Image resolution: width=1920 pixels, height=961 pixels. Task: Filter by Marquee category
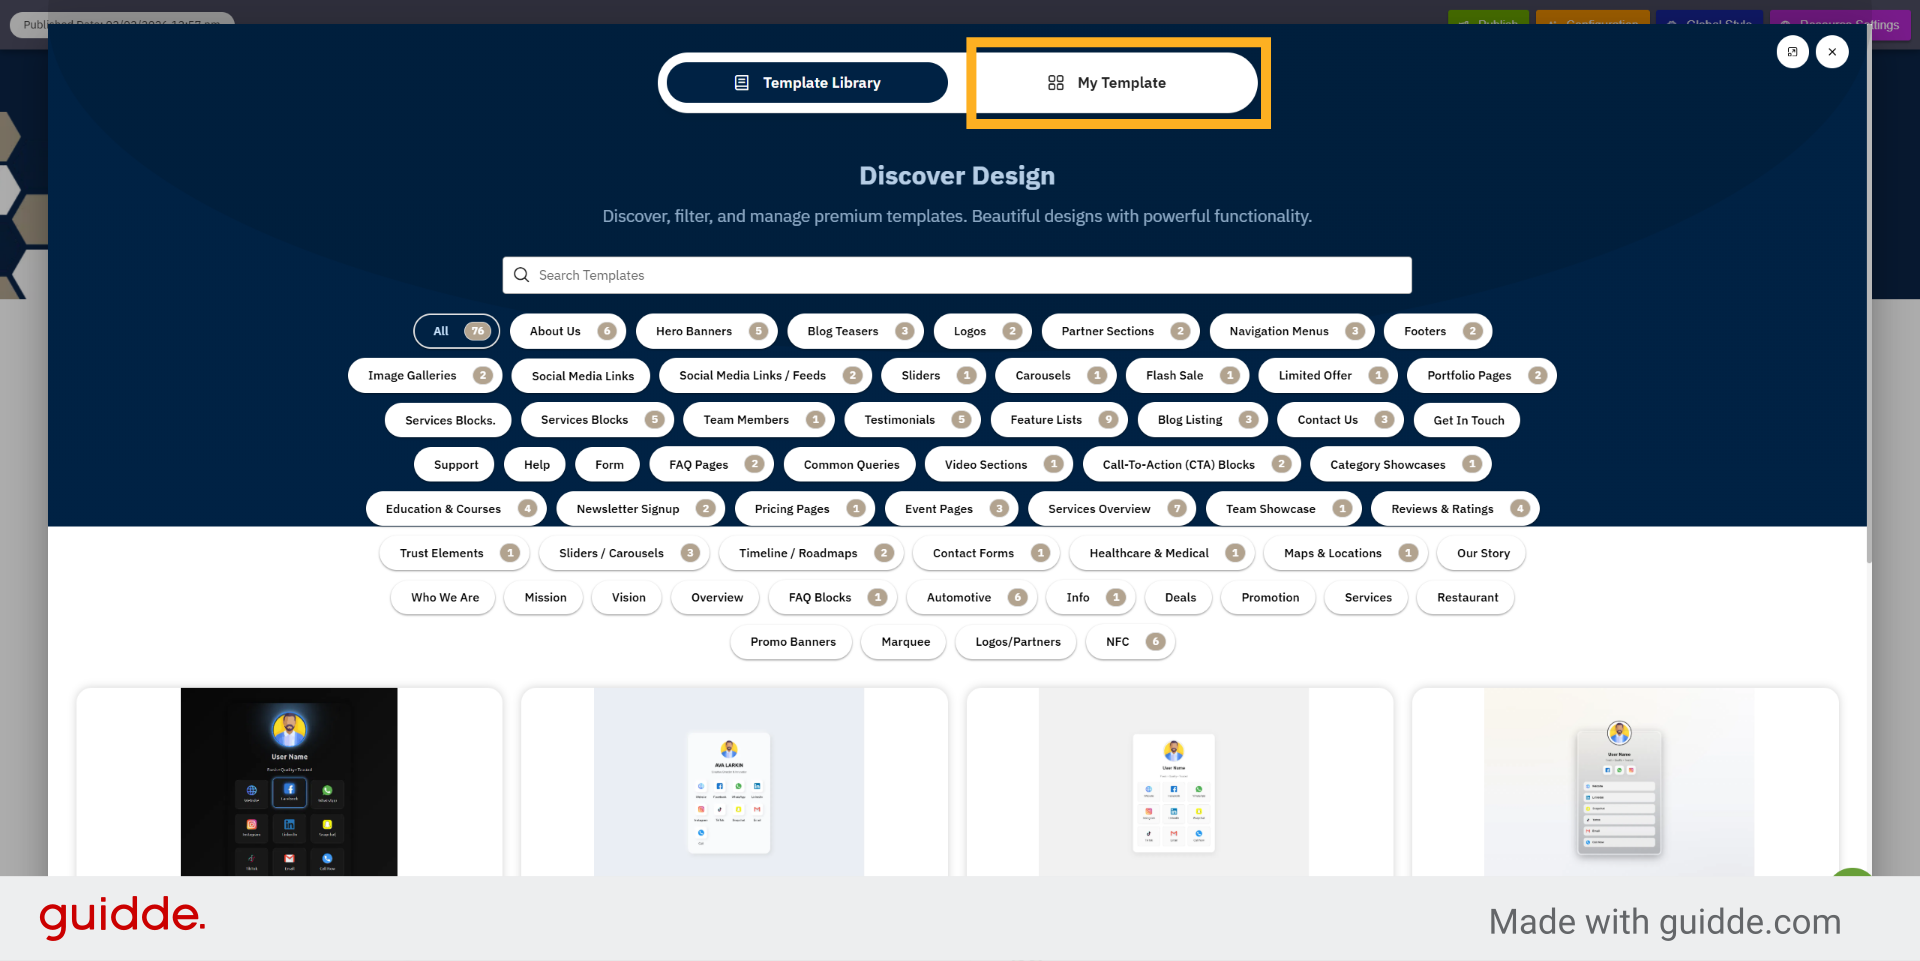pos(906,642)
